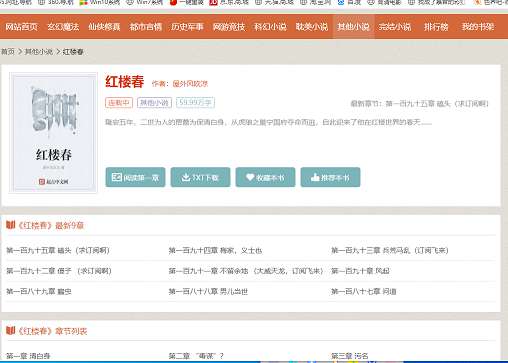Click the 其他小说 category tag under the title
Screen dimensions: 508x363
(x=154, y=103)
